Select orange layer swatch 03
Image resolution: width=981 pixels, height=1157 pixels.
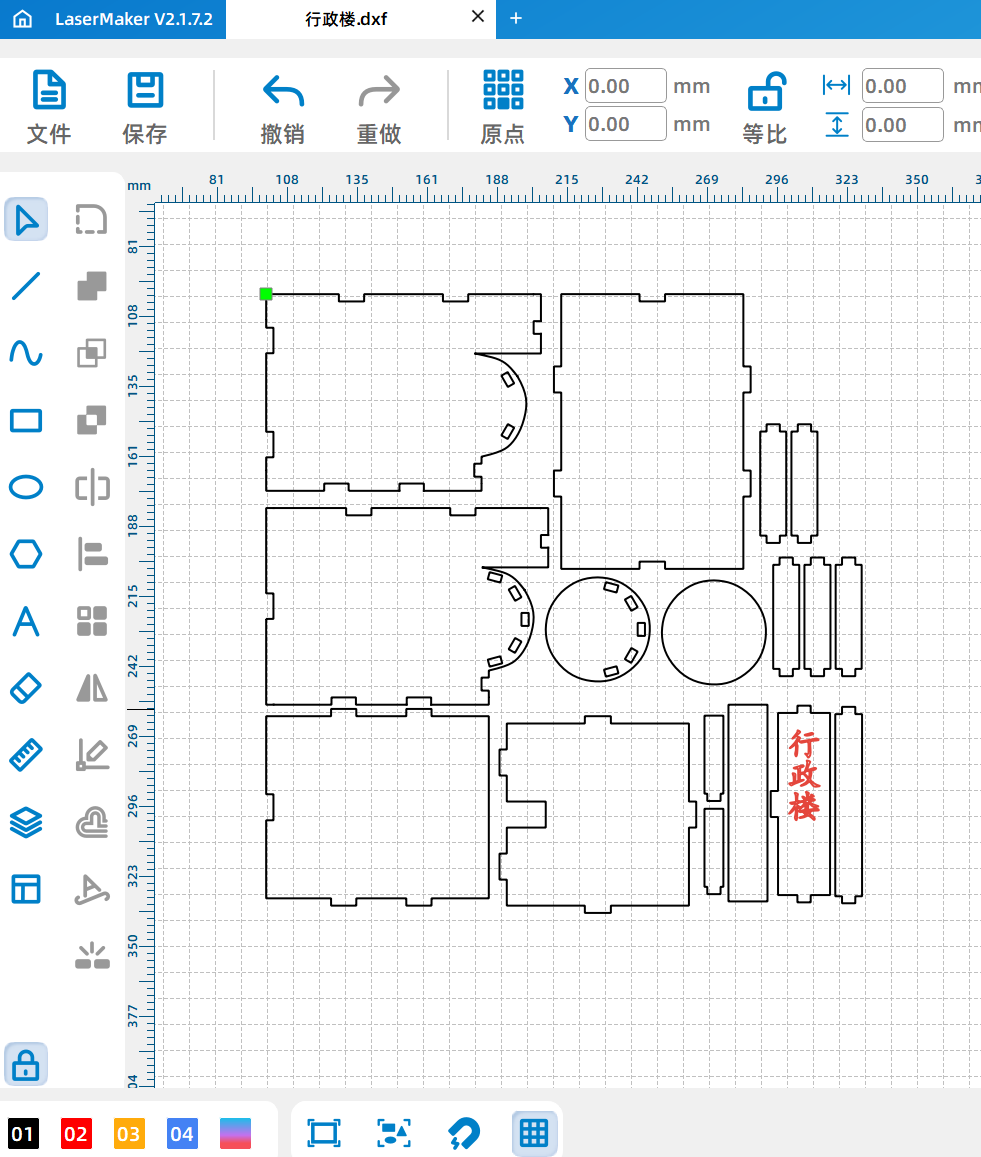pyautogui.click(x=128, y=1133)
